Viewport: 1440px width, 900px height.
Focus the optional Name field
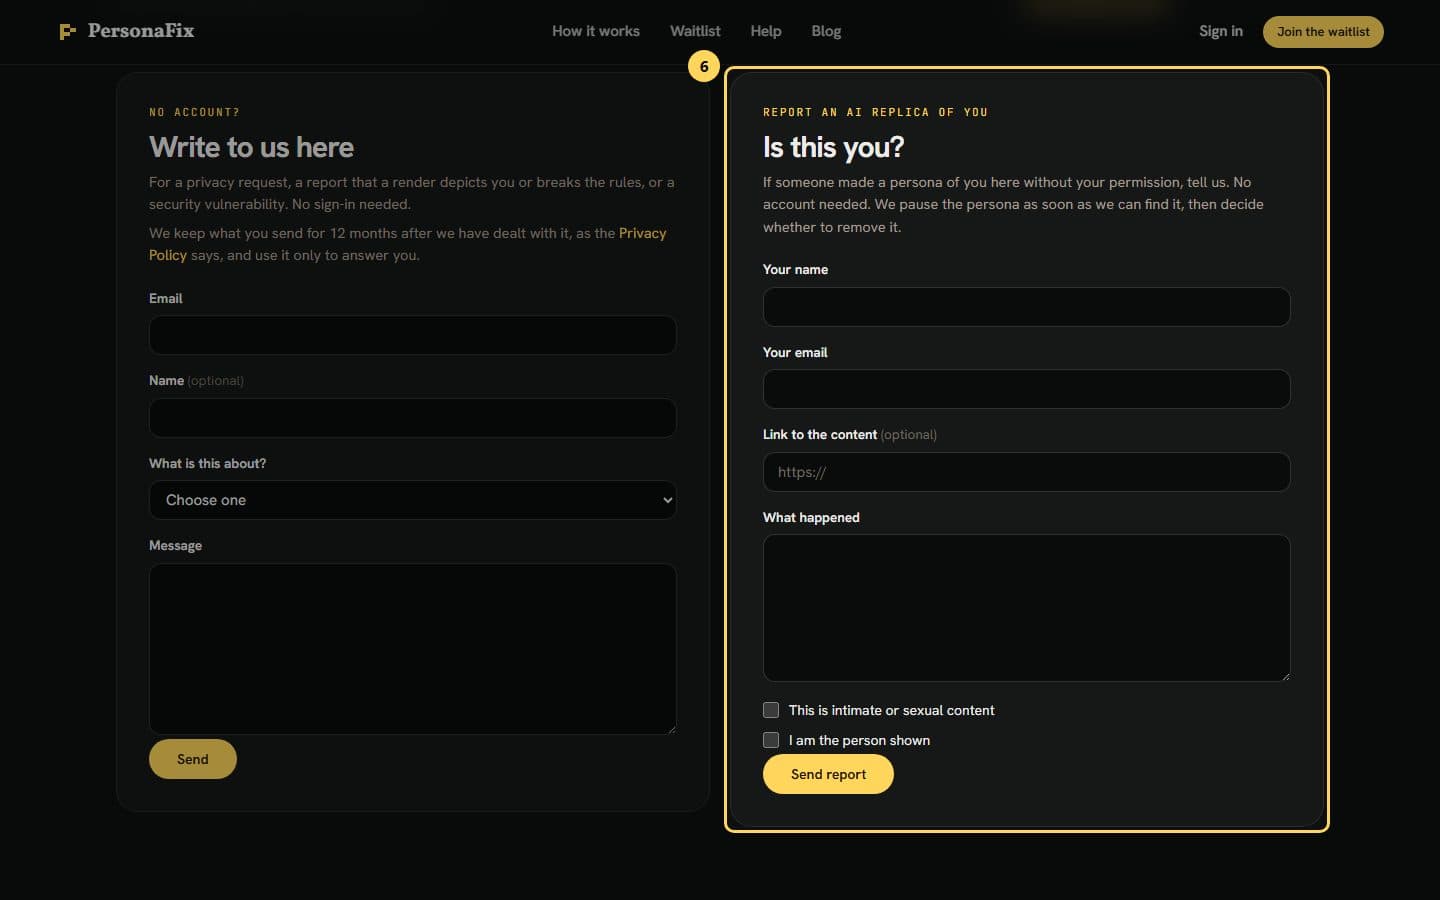[413, 418]
